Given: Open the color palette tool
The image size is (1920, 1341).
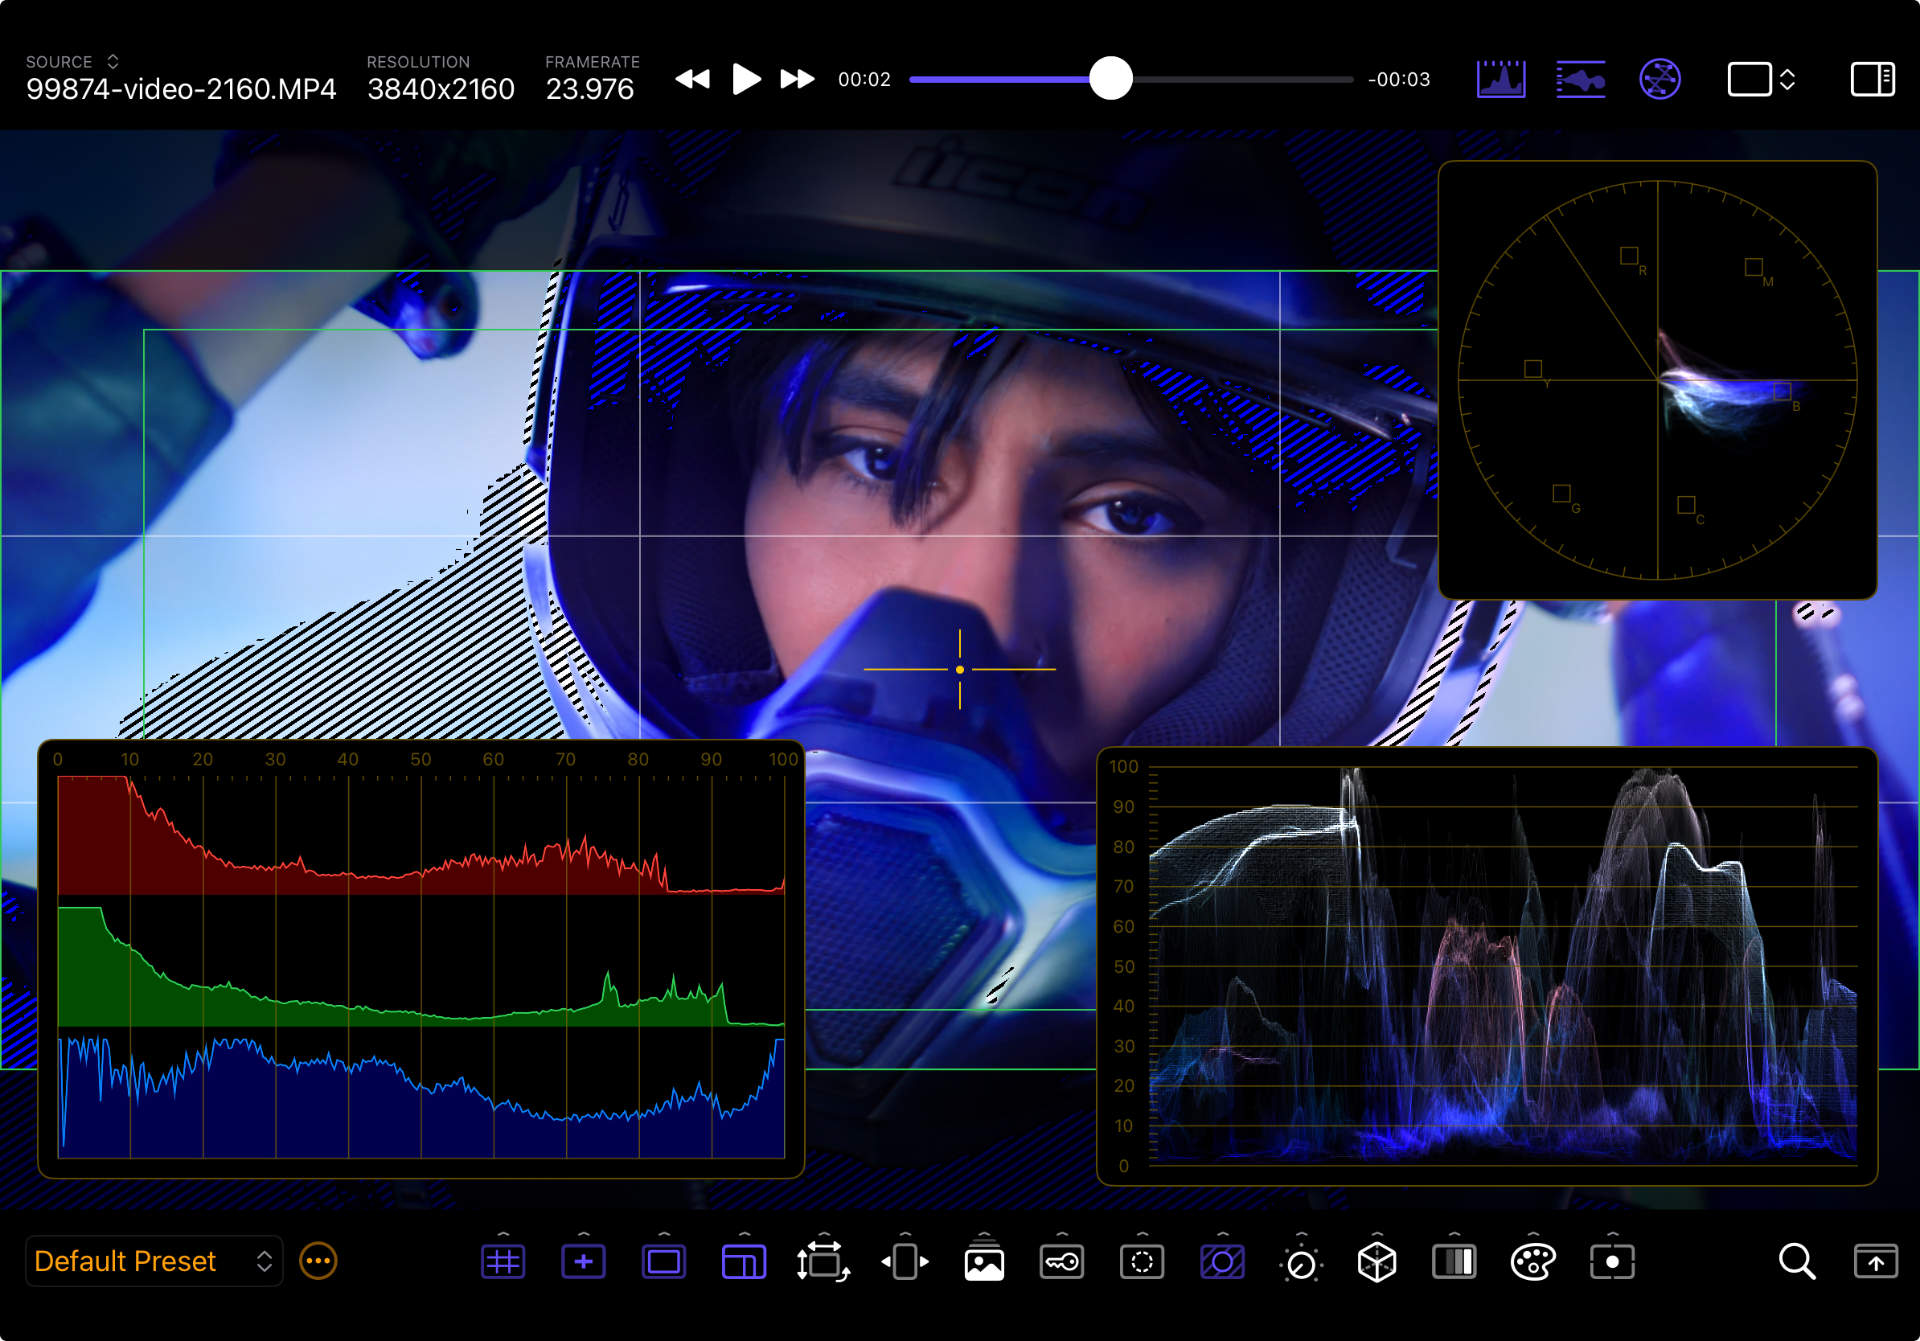Looking at the screenshot, I should tap(1533, 1262).
